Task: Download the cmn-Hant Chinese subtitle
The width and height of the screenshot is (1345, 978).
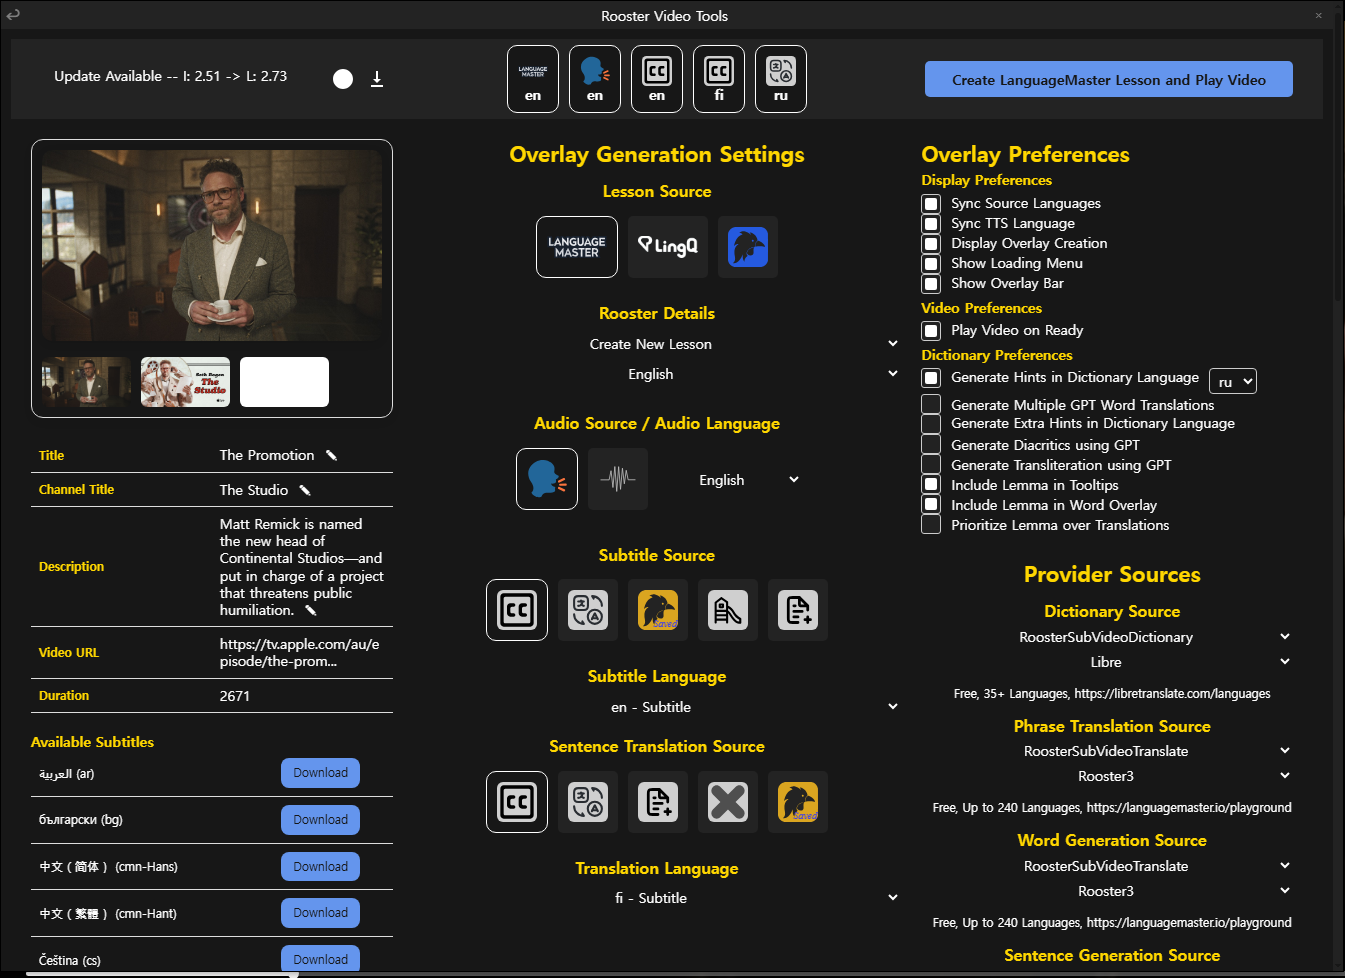Action: pos(320,913)
